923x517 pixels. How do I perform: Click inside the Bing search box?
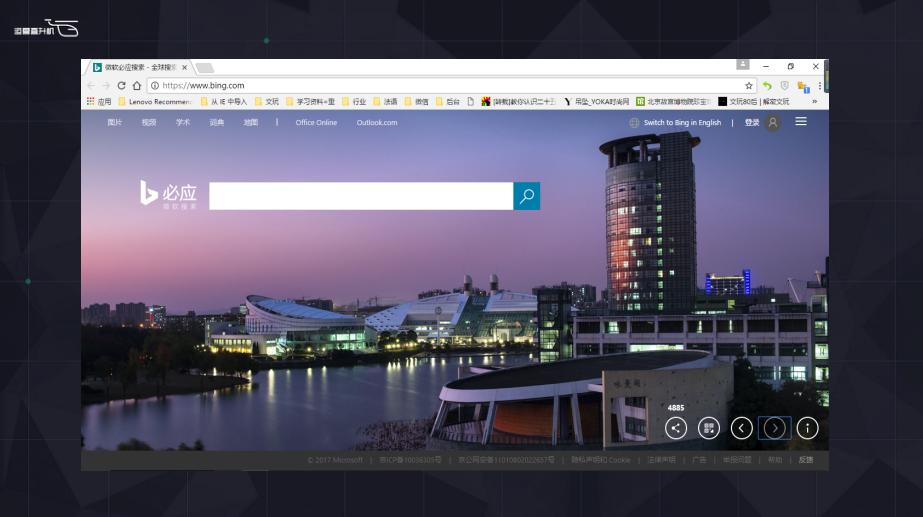[361, 196]
